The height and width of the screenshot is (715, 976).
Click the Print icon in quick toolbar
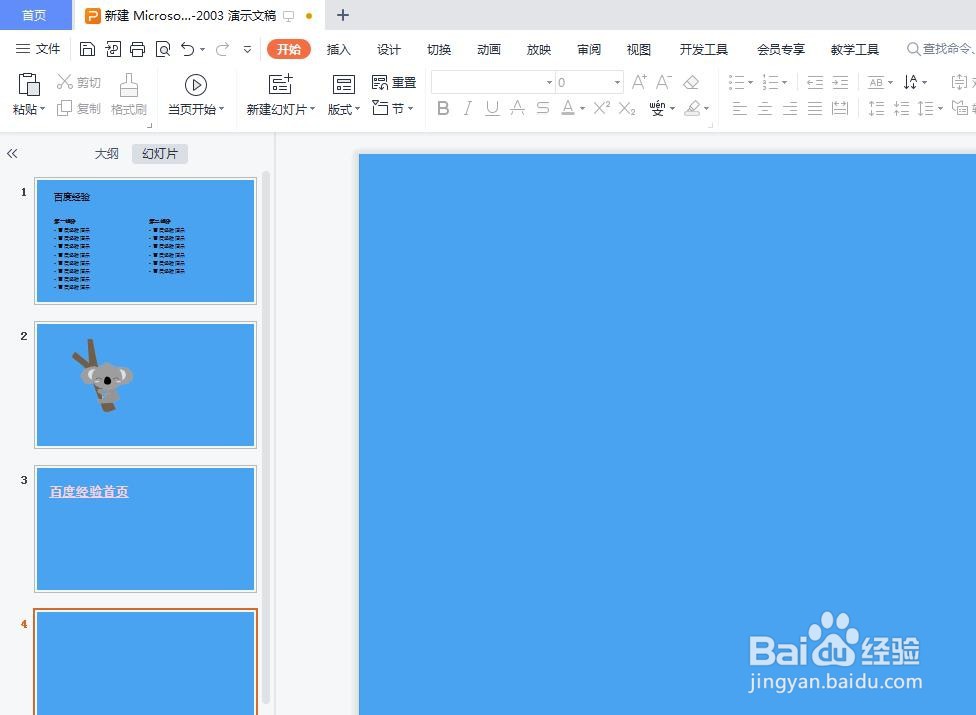pyautogui.click(x=138, y=49)
